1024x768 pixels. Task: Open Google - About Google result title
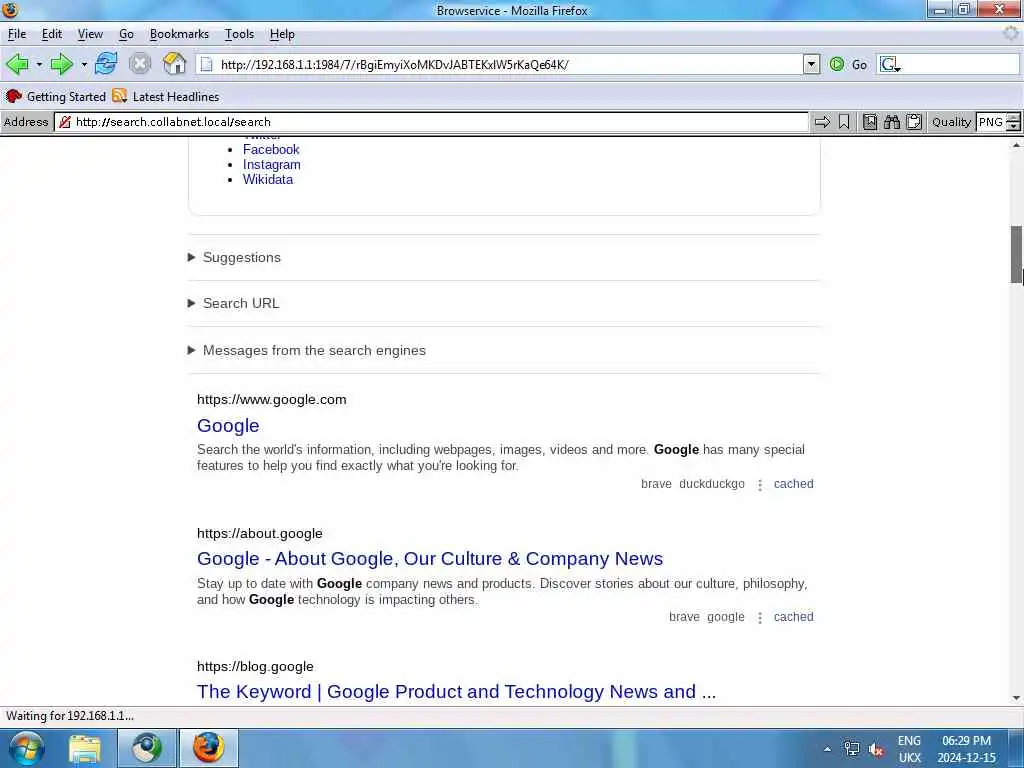pyautogui.click(x=430, y=559)
